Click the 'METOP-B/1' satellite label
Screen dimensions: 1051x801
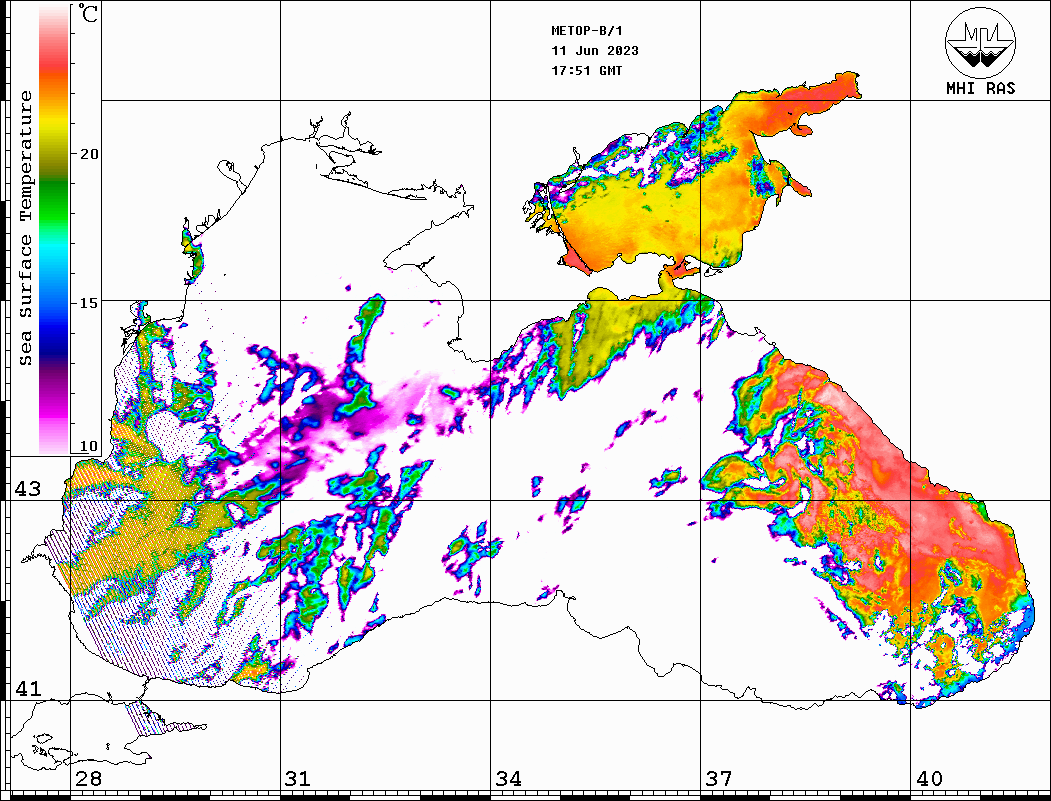587,31
